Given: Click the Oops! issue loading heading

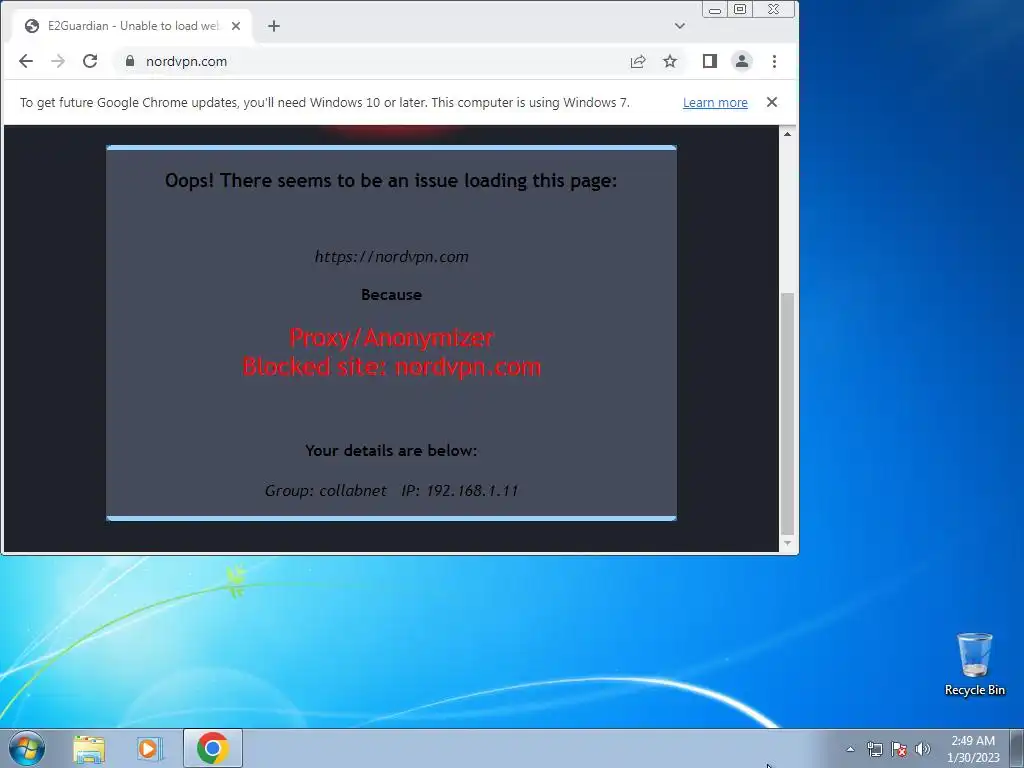Looking at the screenshot, I should [x=391, y=181].
